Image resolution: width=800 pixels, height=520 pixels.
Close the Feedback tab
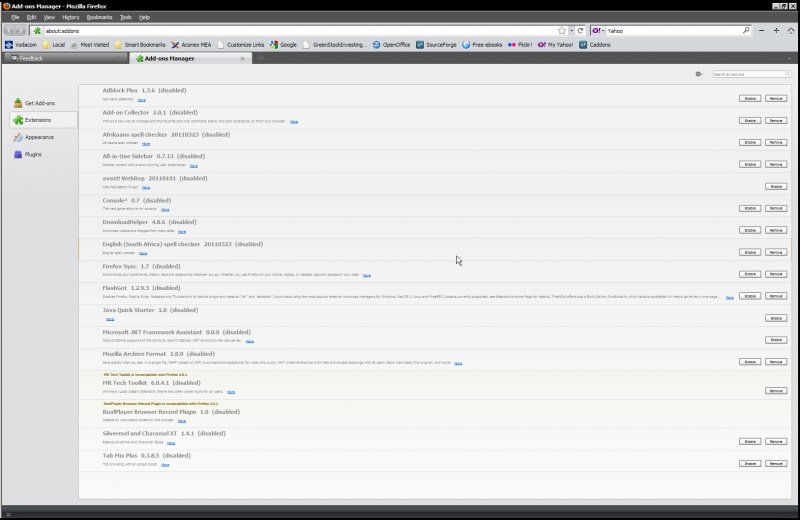click(x=117, y=59)
